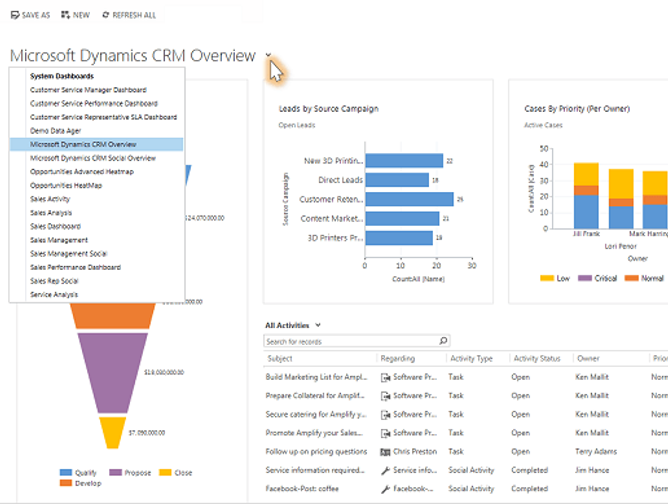Collapse the dashboard selector chevron next to title

tap(268, 56)
